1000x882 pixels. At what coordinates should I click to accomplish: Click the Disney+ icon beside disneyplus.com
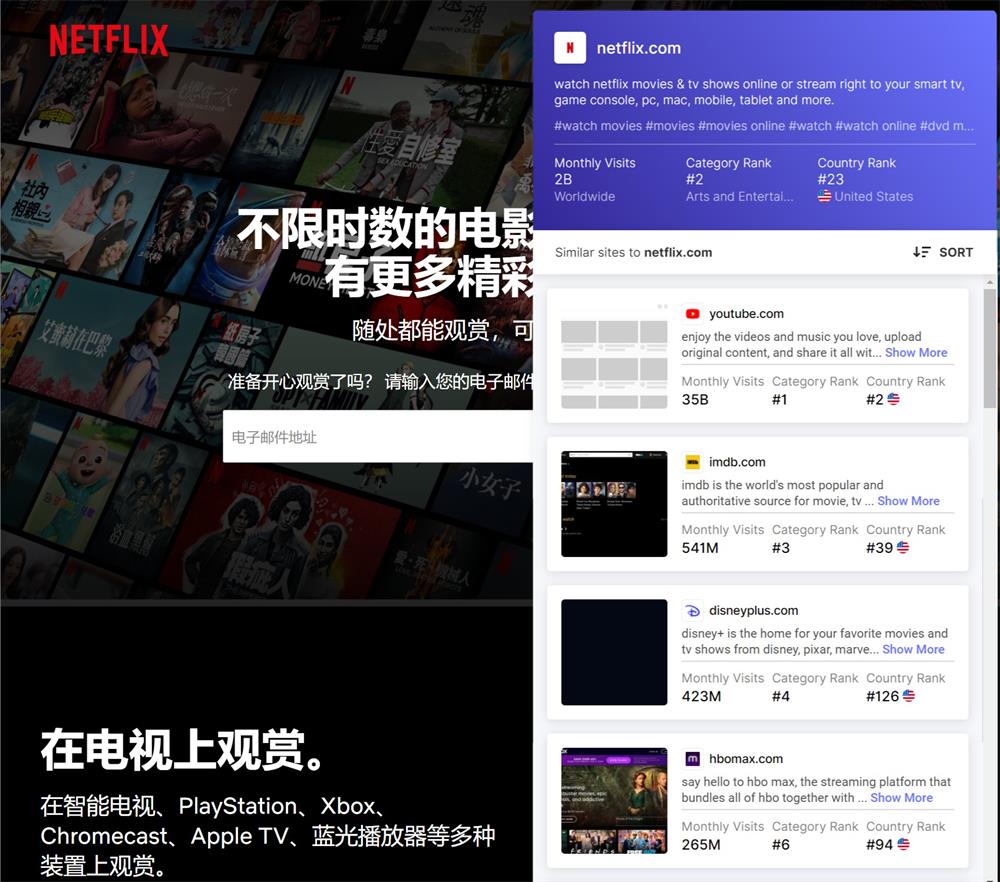pos(692,610)
